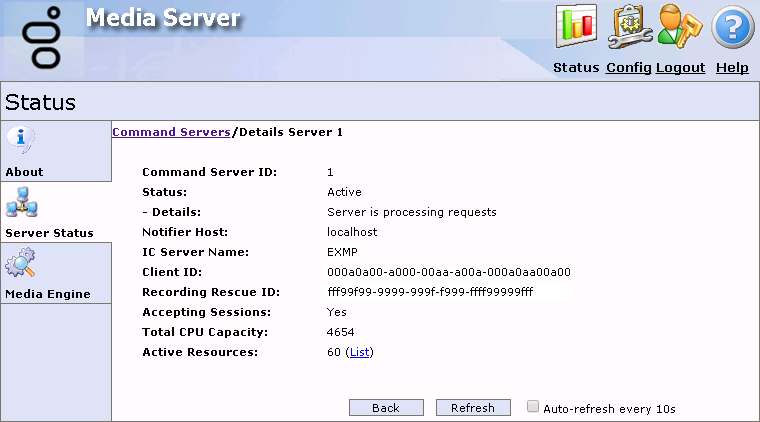This screenshot has height=422, width=760.
Task: Click the Status bar chart icon
Action: point(576,27)
